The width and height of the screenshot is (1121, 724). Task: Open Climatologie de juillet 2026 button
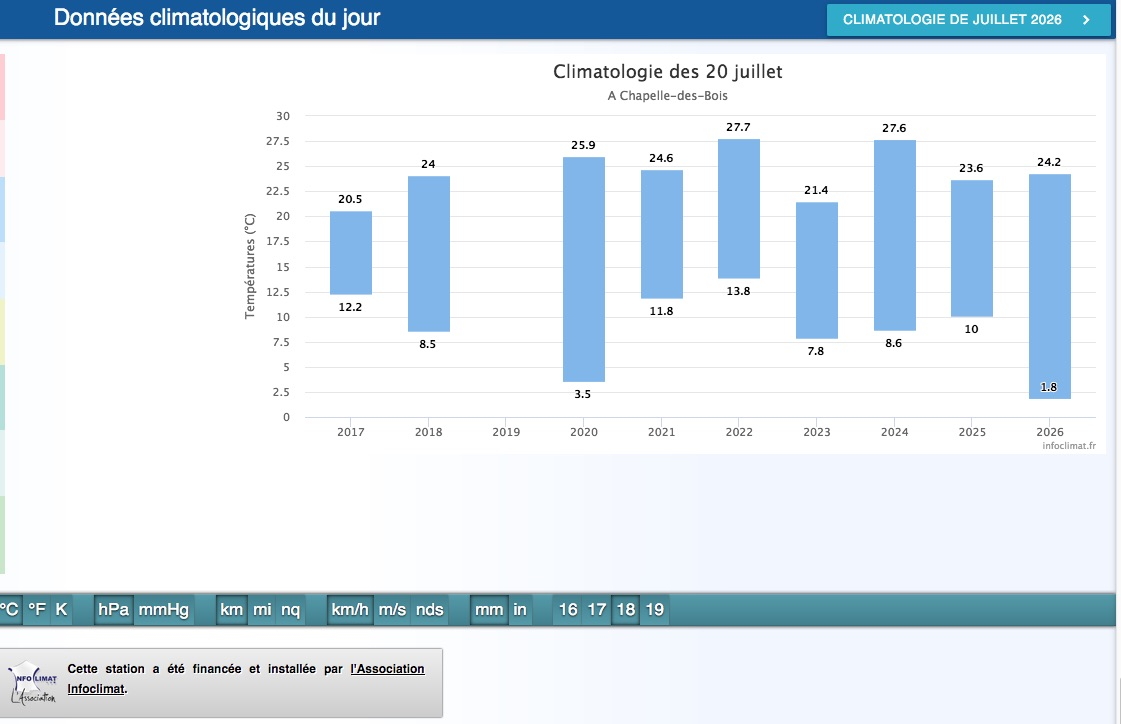[x=968, y=20]
